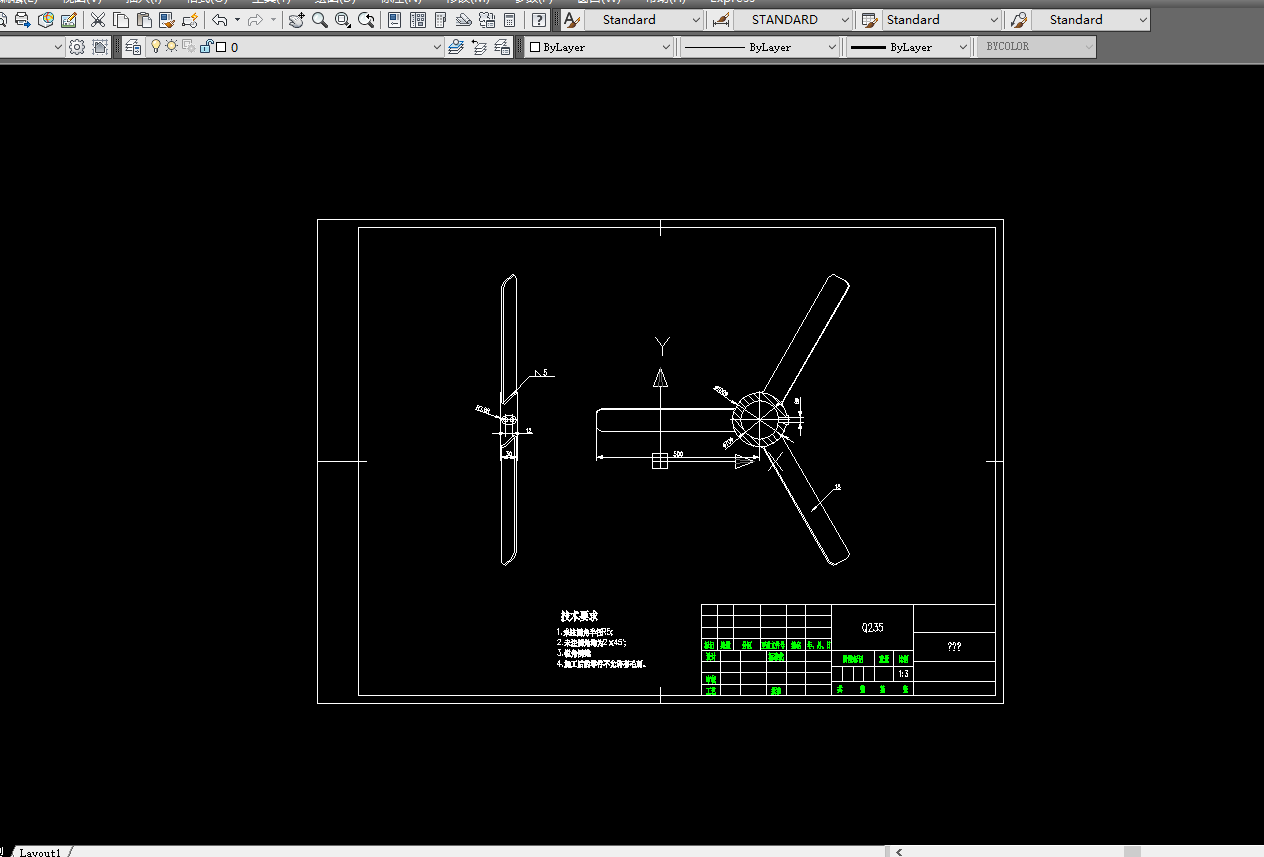The height and width of the screenshot is (857, 1264).
Task: Open the Layer Properties Manager
Action: point(133,47)
